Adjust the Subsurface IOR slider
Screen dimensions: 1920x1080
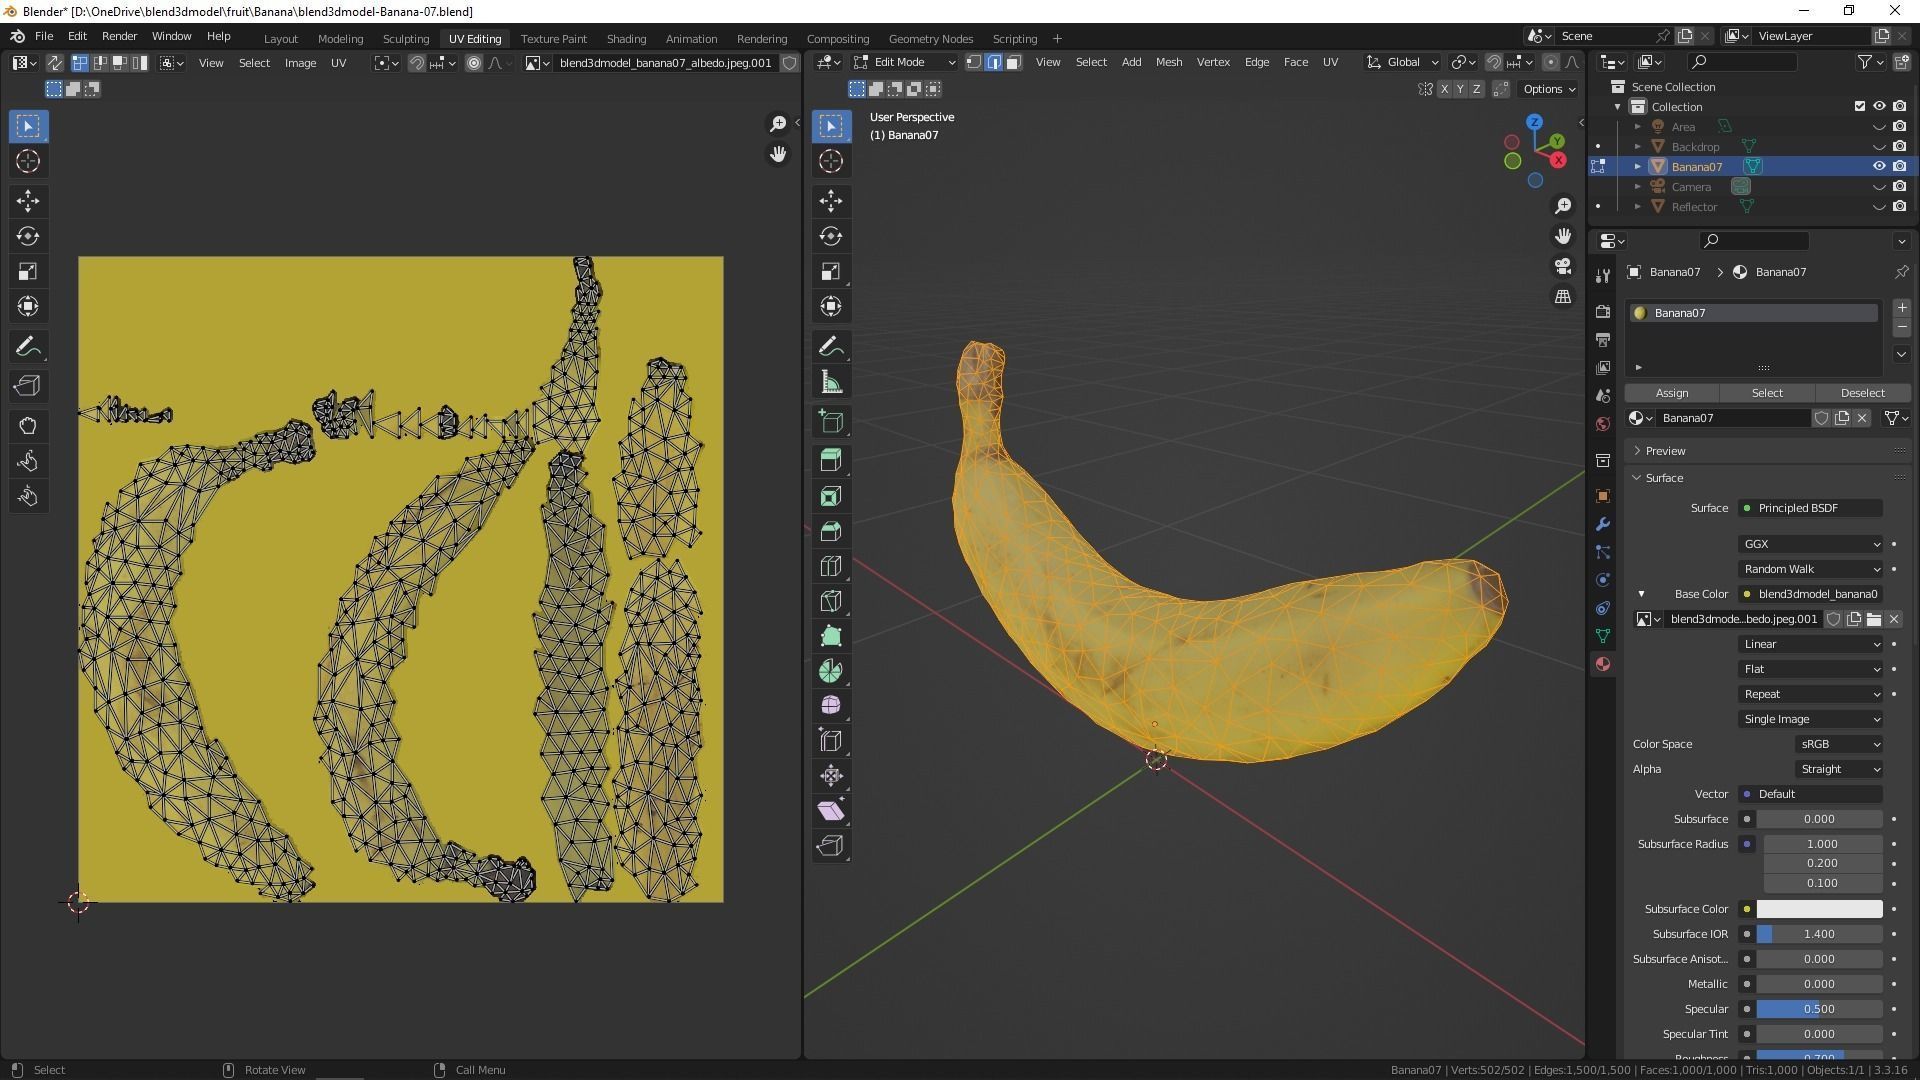(1819, 934)
